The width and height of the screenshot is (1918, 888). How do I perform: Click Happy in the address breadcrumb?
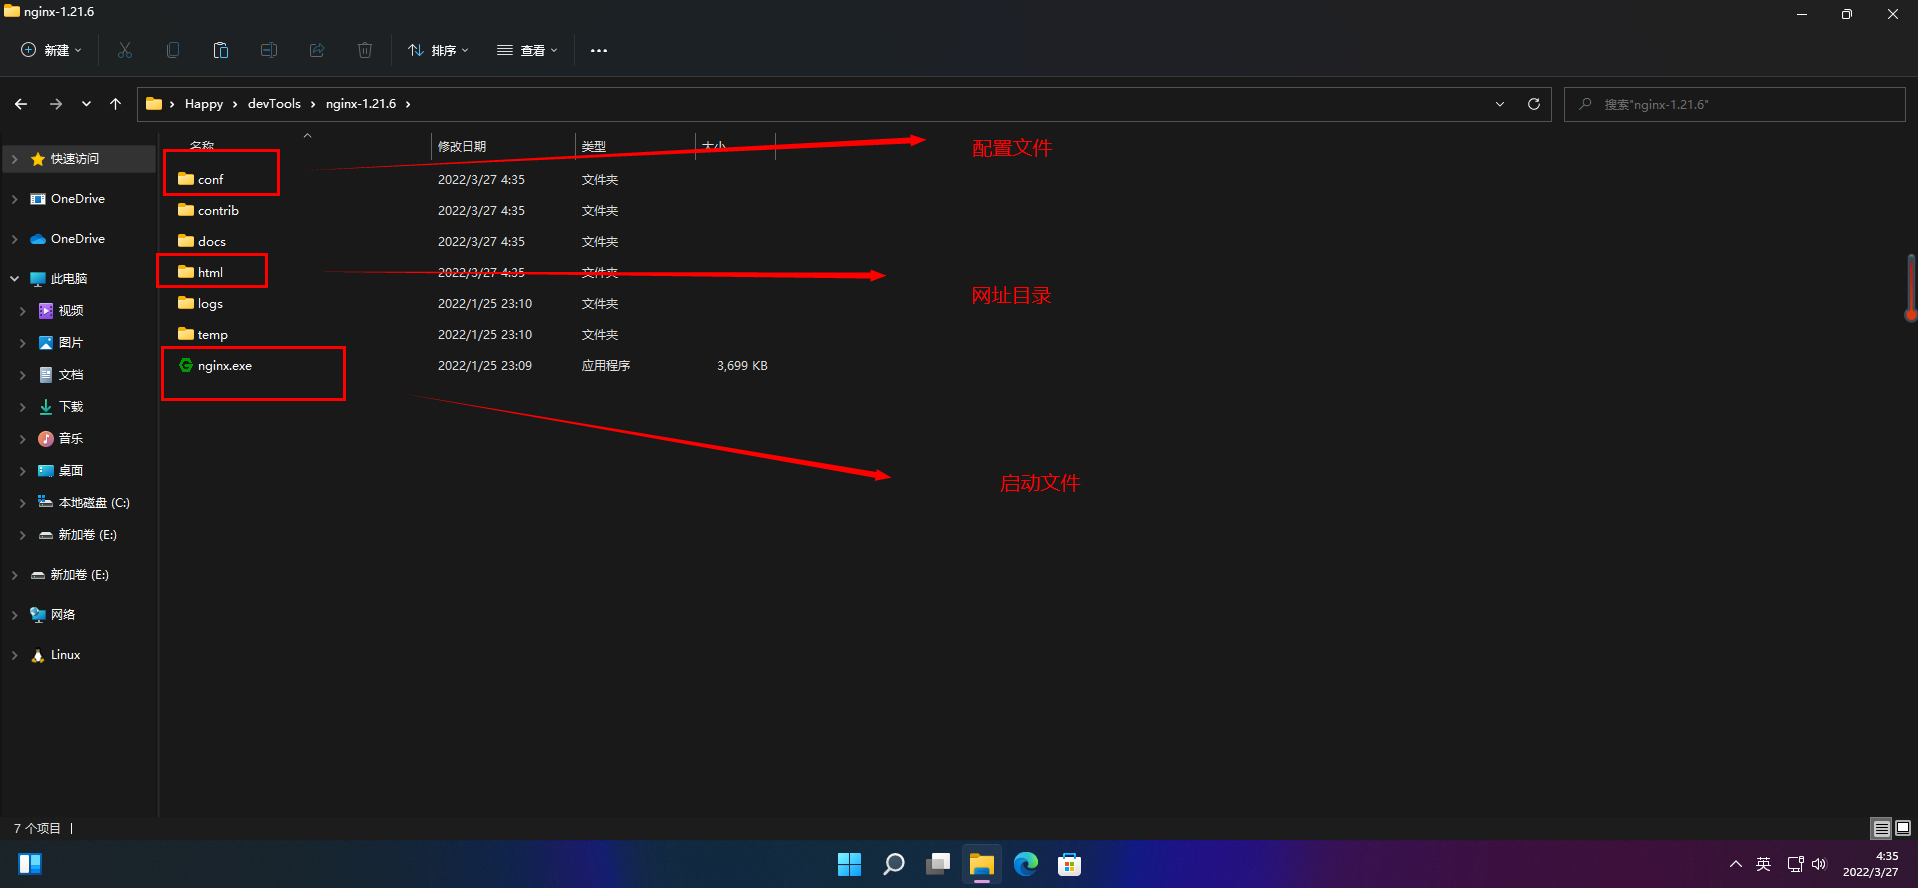click(204, 104)
